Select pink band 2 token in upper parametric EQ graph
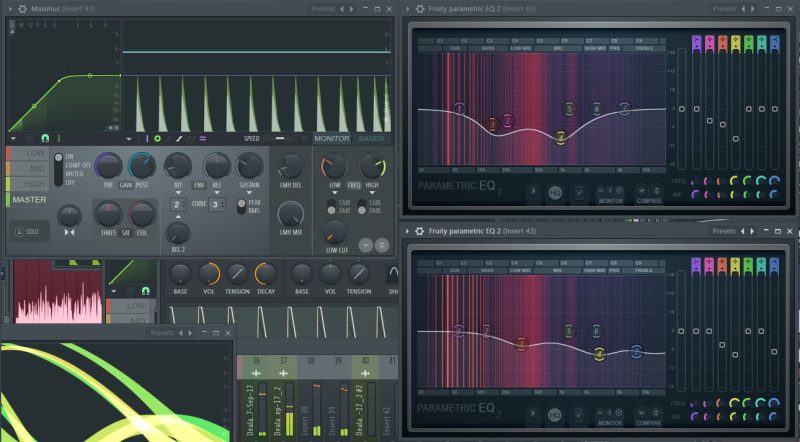This screenshot has height=442, width=800. point(507,120)
